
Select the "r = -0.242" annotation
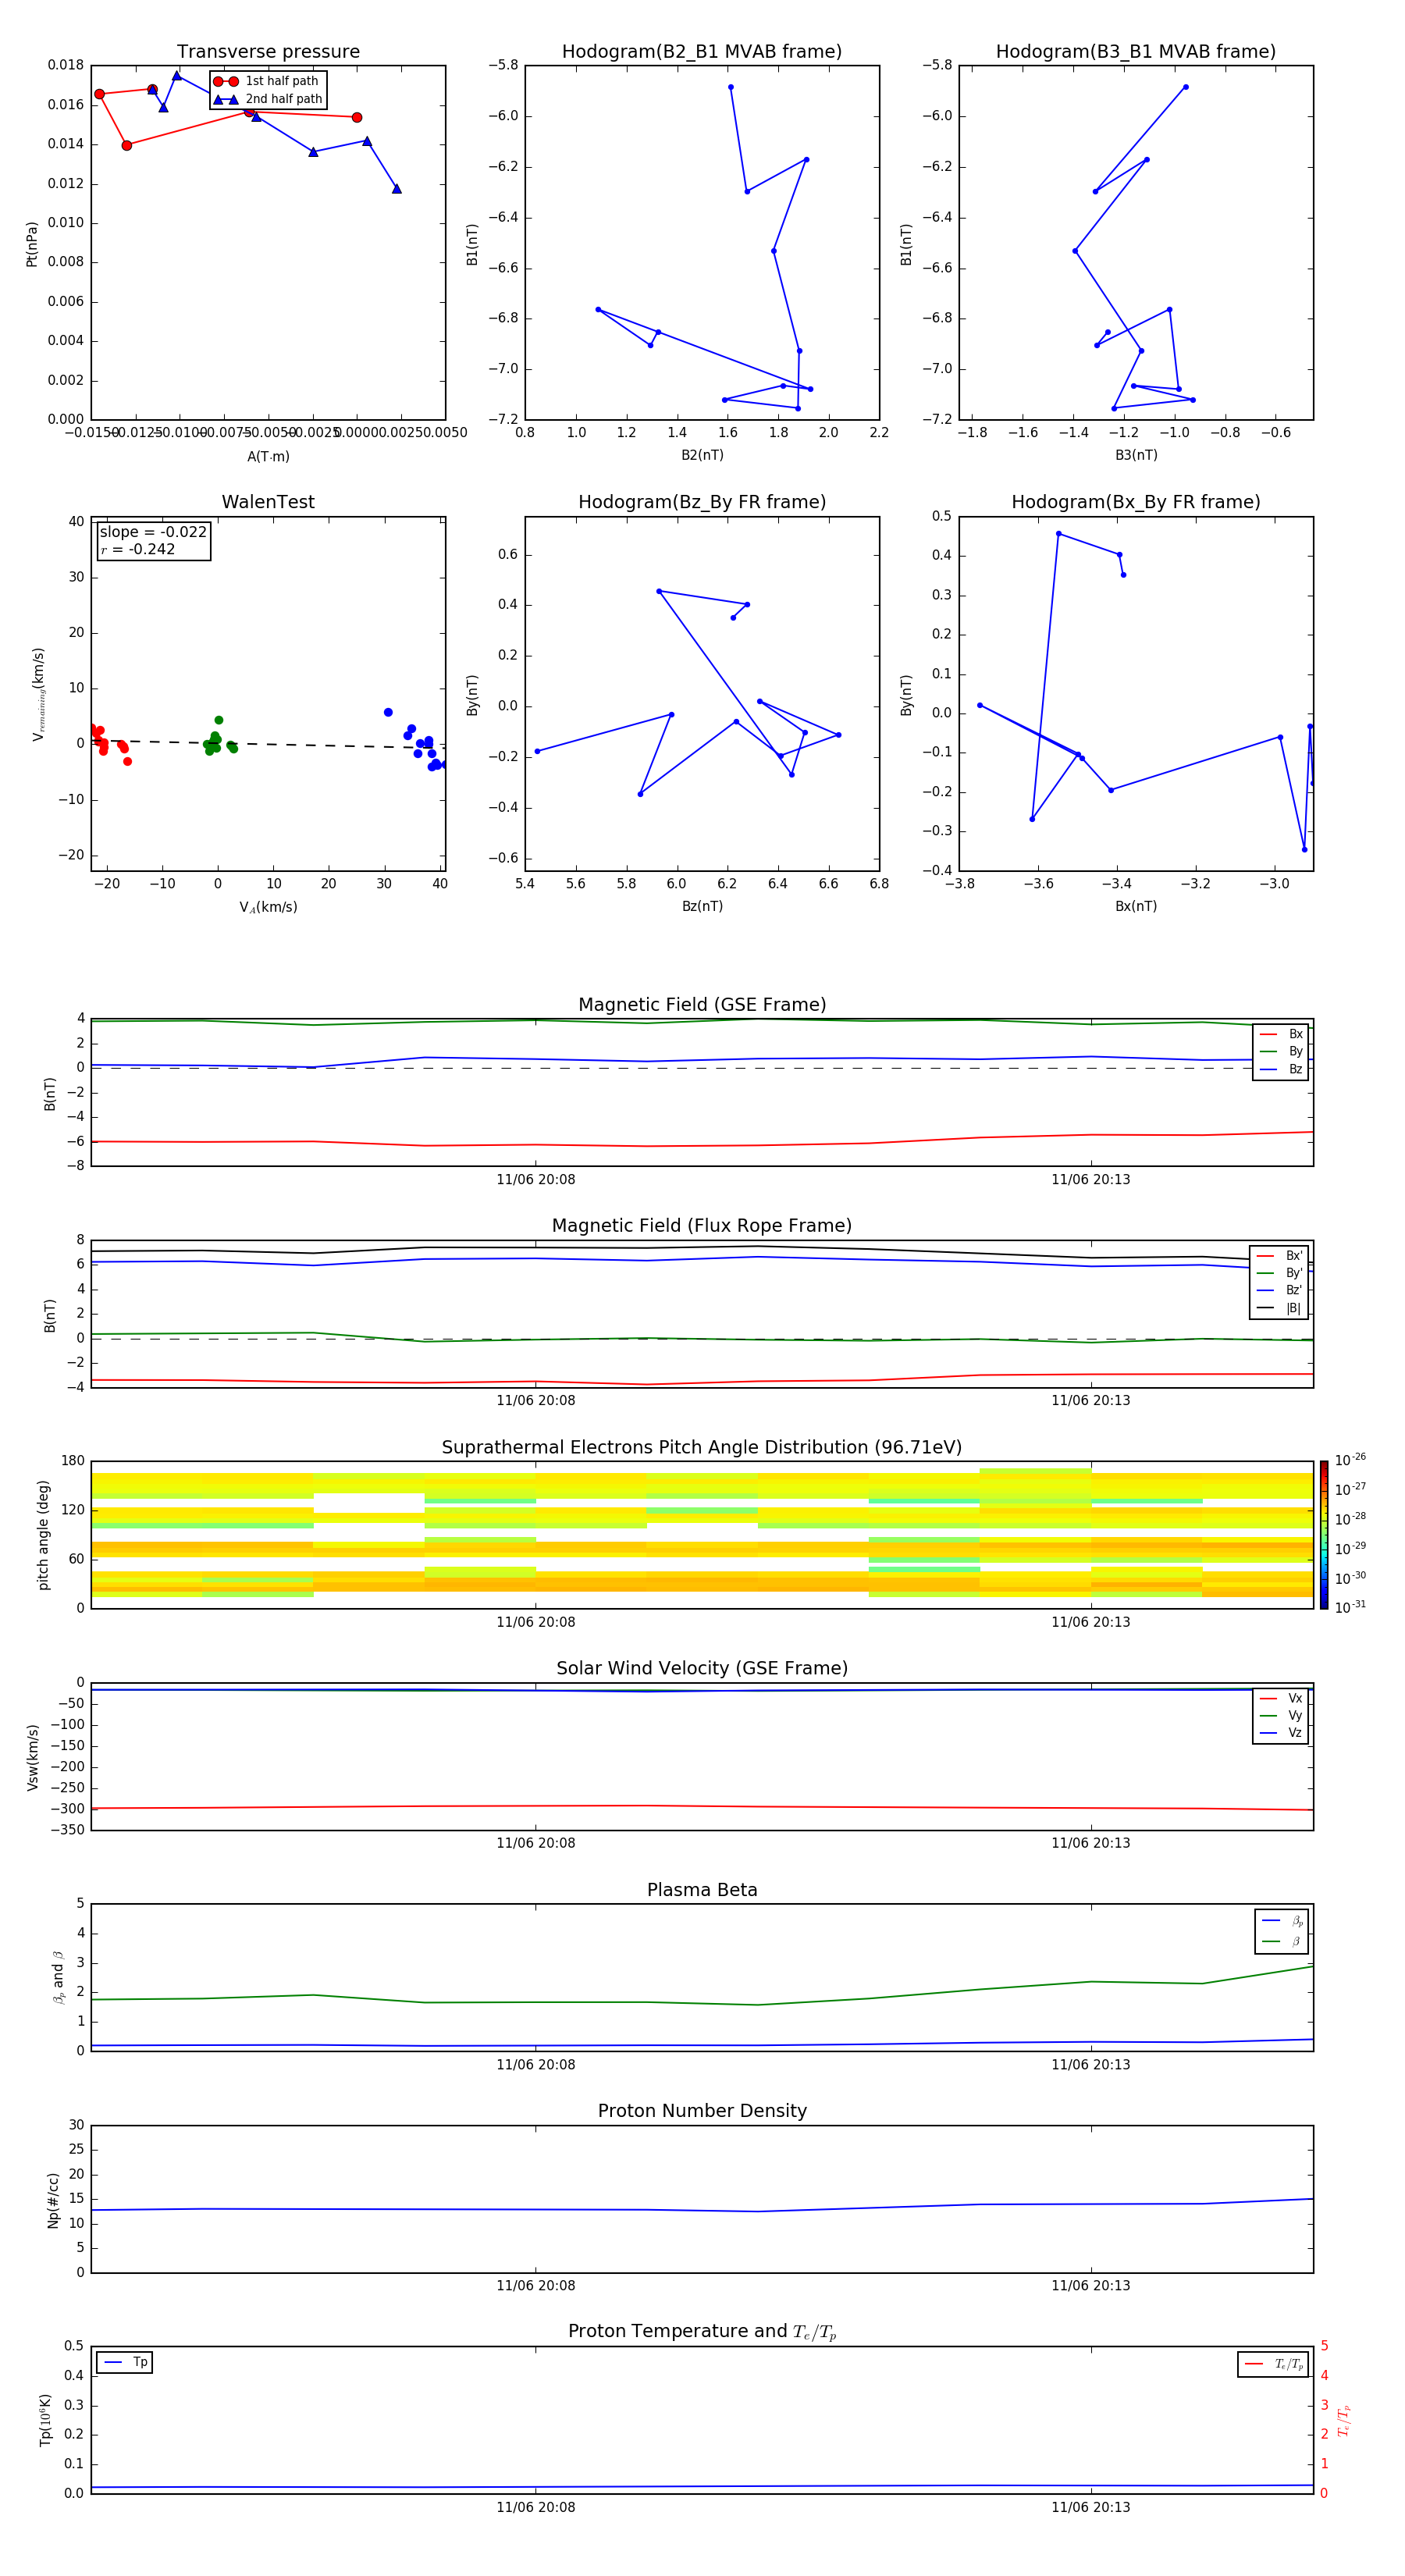coord(138,549)
